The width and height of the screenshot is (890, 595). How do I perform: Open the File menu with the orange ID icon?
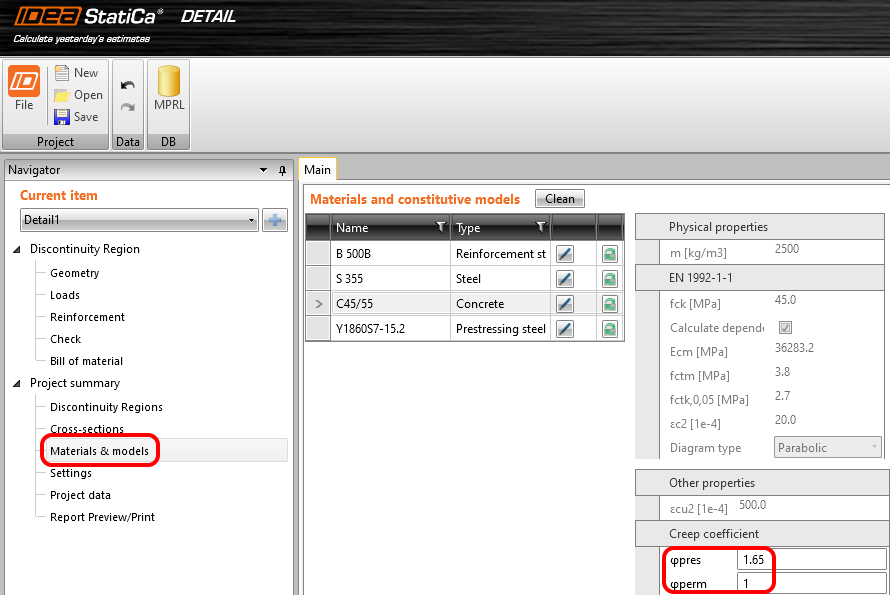24,89
